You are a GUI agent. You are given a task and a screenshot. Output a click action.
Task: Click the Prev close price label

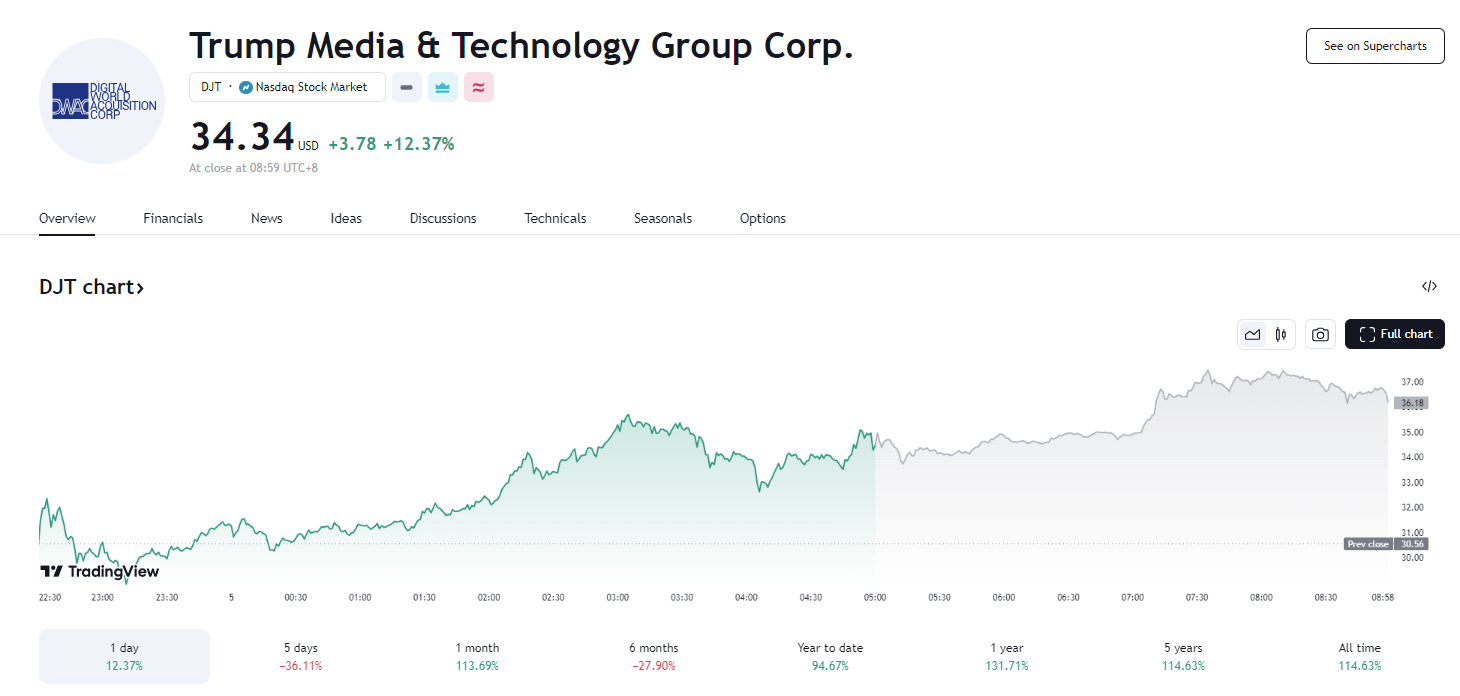click(1368, 544)
